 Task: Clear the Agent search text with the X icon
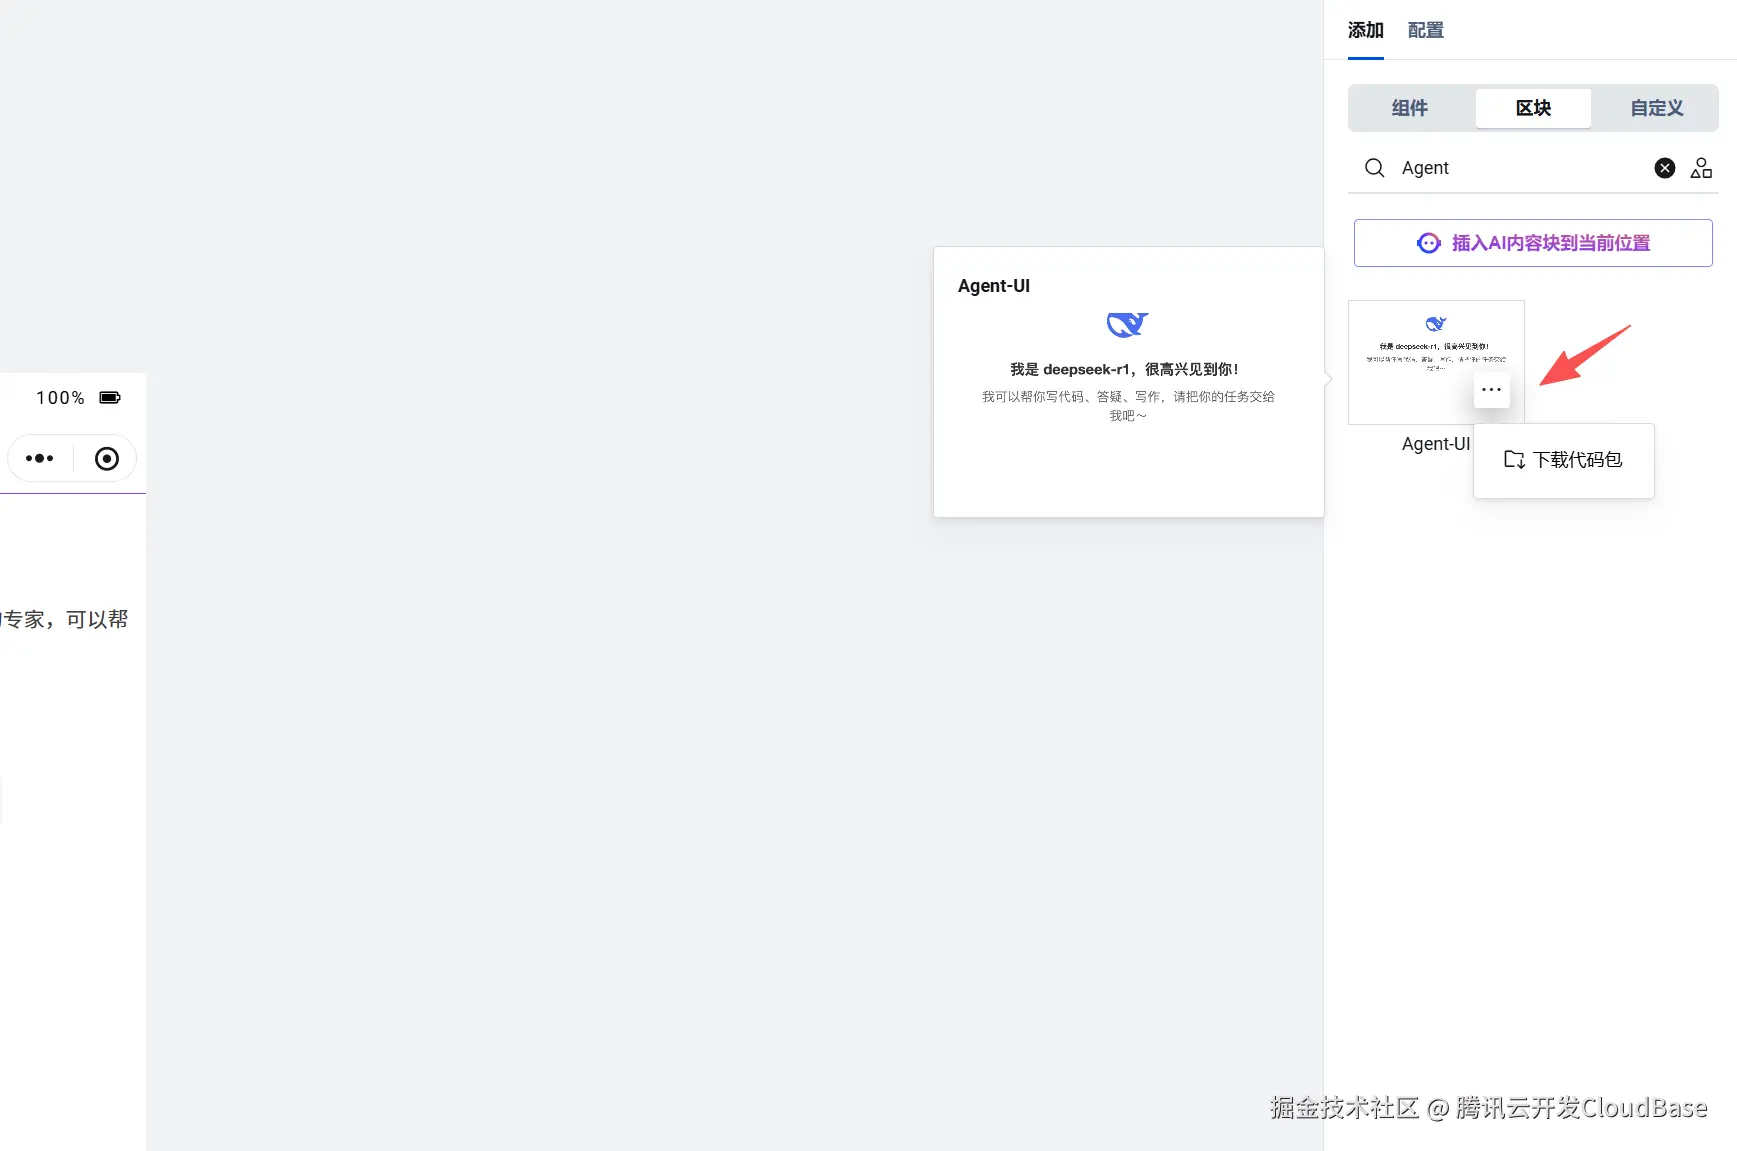[x=1664, y=168]
